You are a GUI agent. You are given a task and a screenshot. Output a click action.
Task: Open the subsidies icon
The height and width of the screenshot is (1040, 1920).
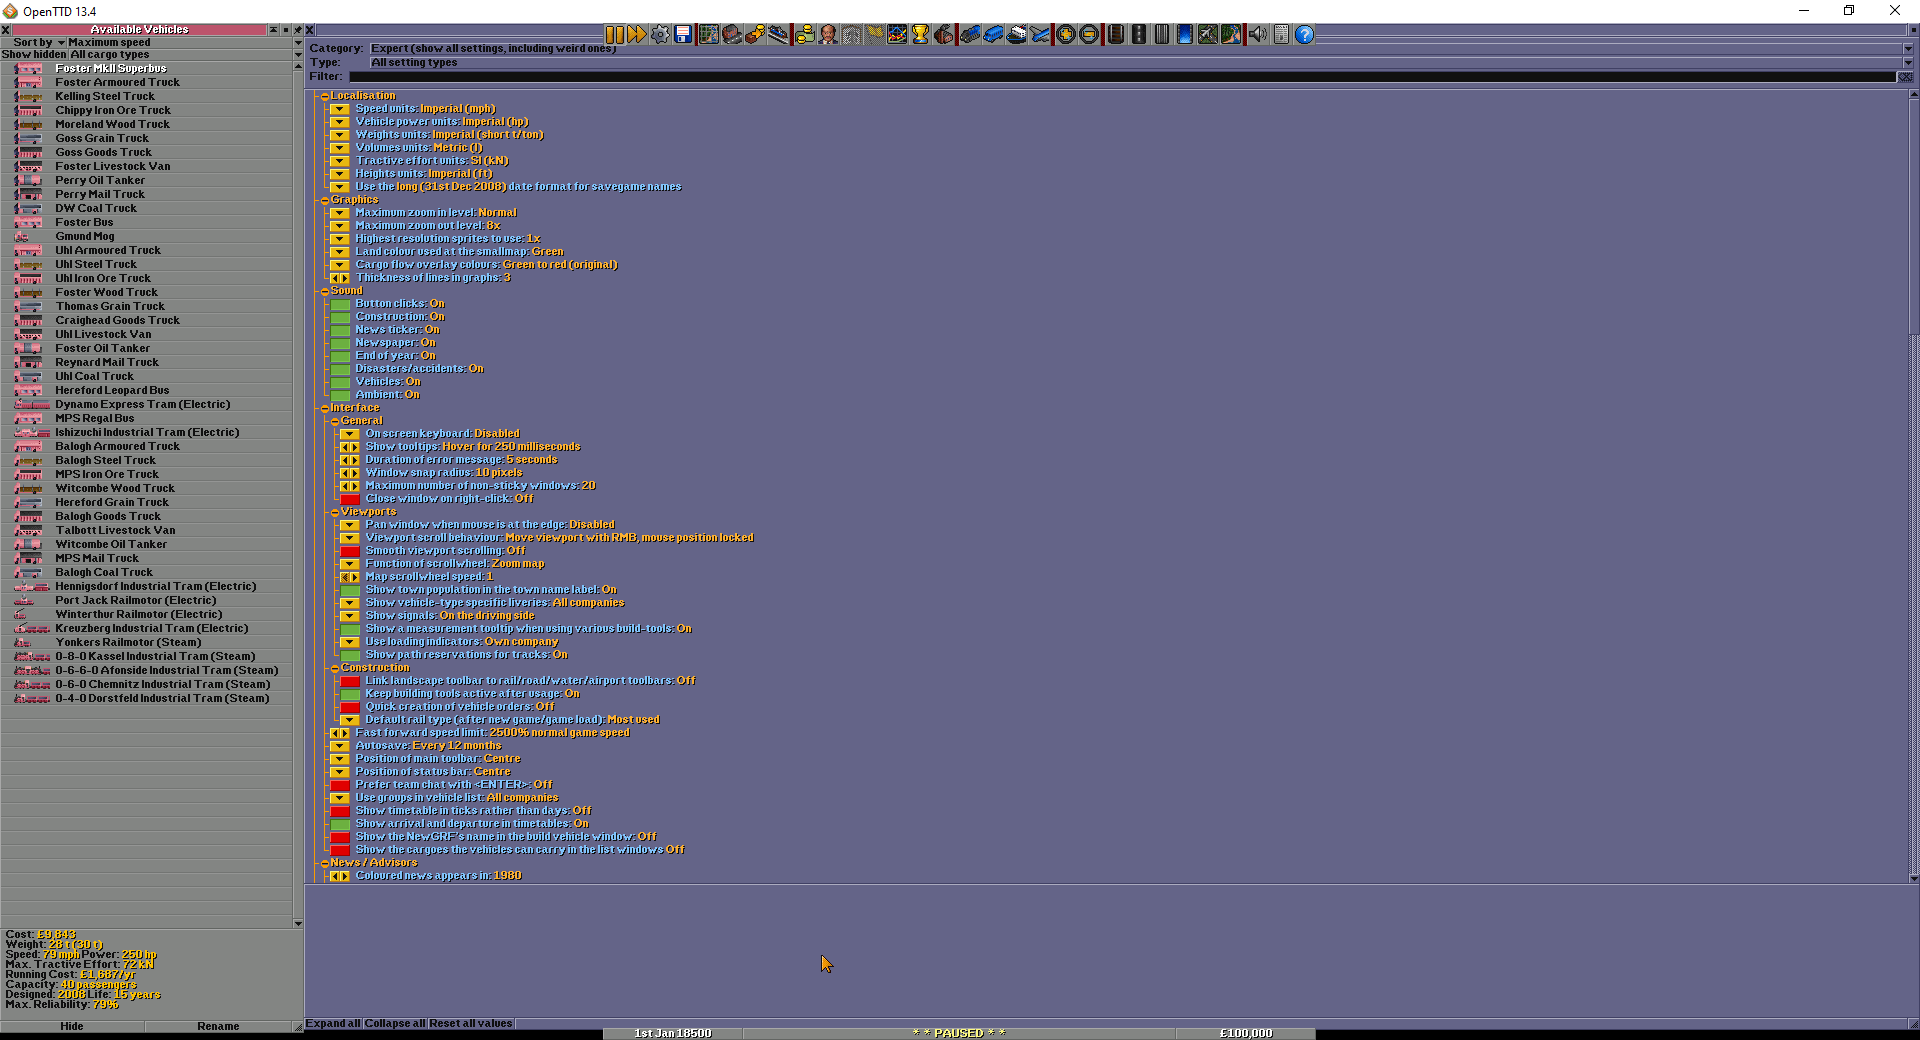click(x=755, y=35)
